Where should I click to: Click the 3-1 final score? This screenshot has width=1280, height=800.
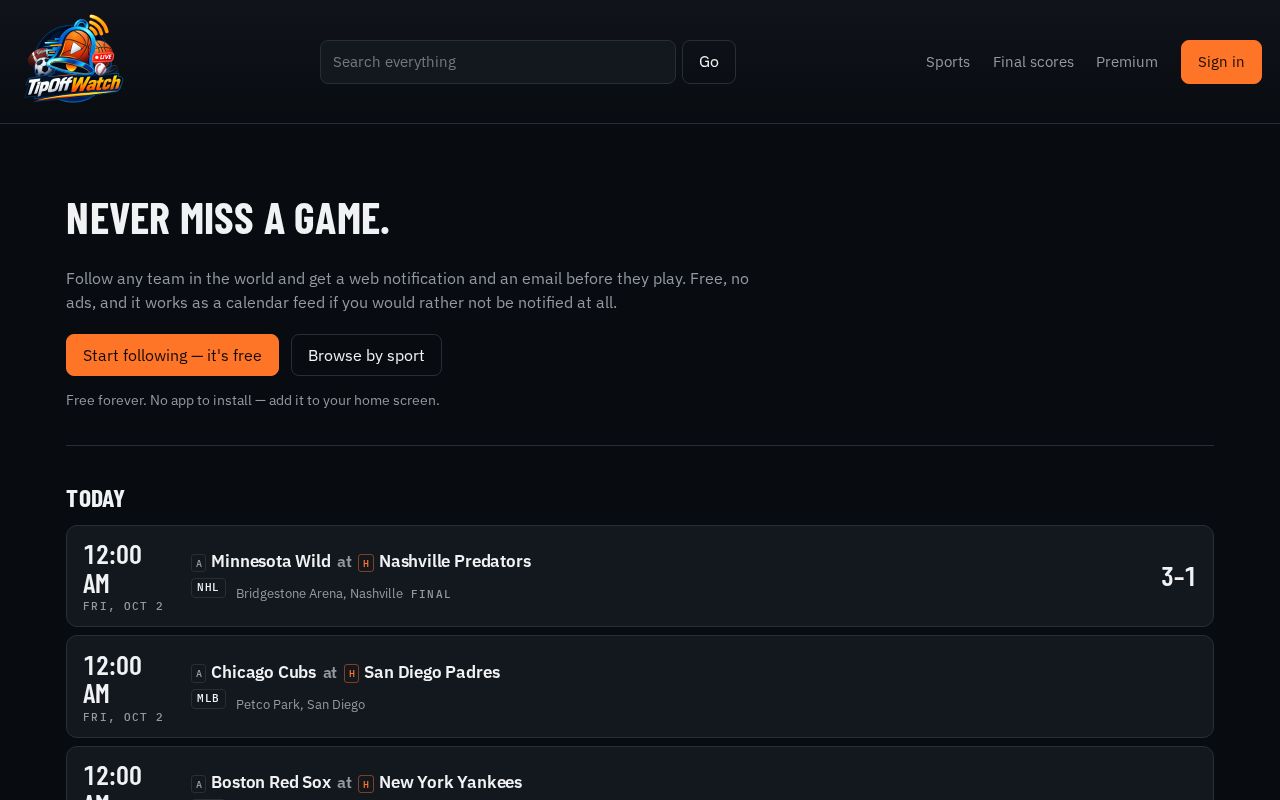coord(1178,576)
